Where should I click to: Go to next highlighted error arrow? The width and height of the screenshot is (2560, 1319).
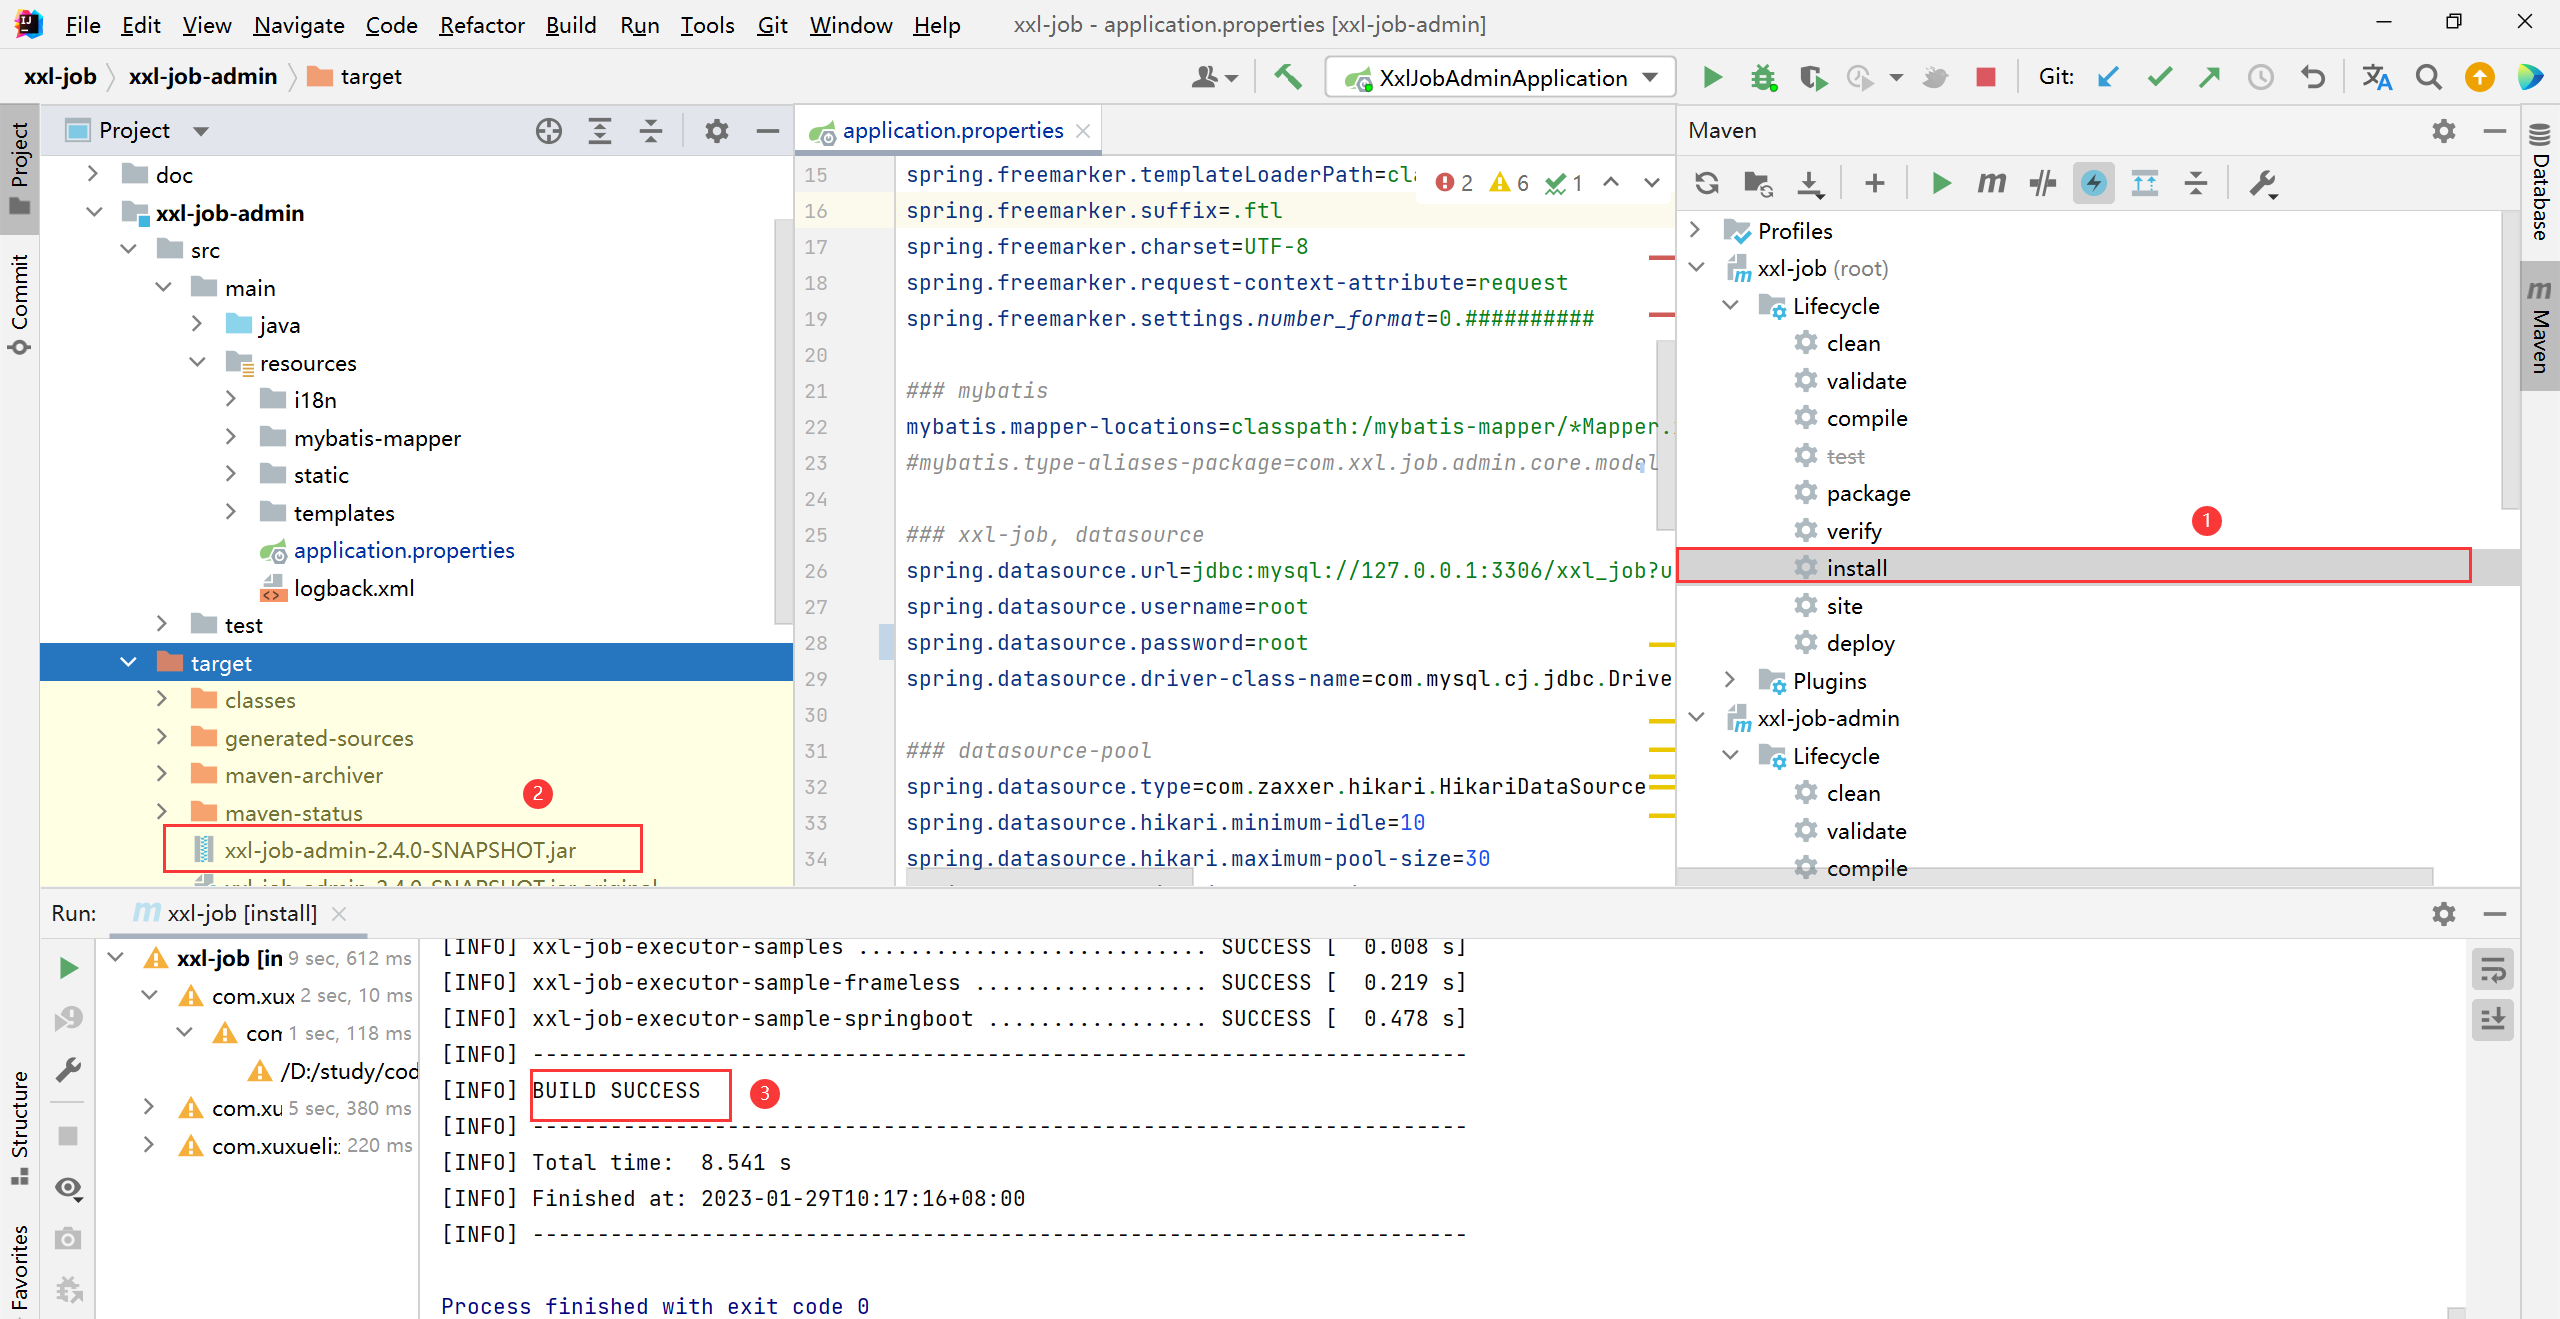pos(1652,183)
